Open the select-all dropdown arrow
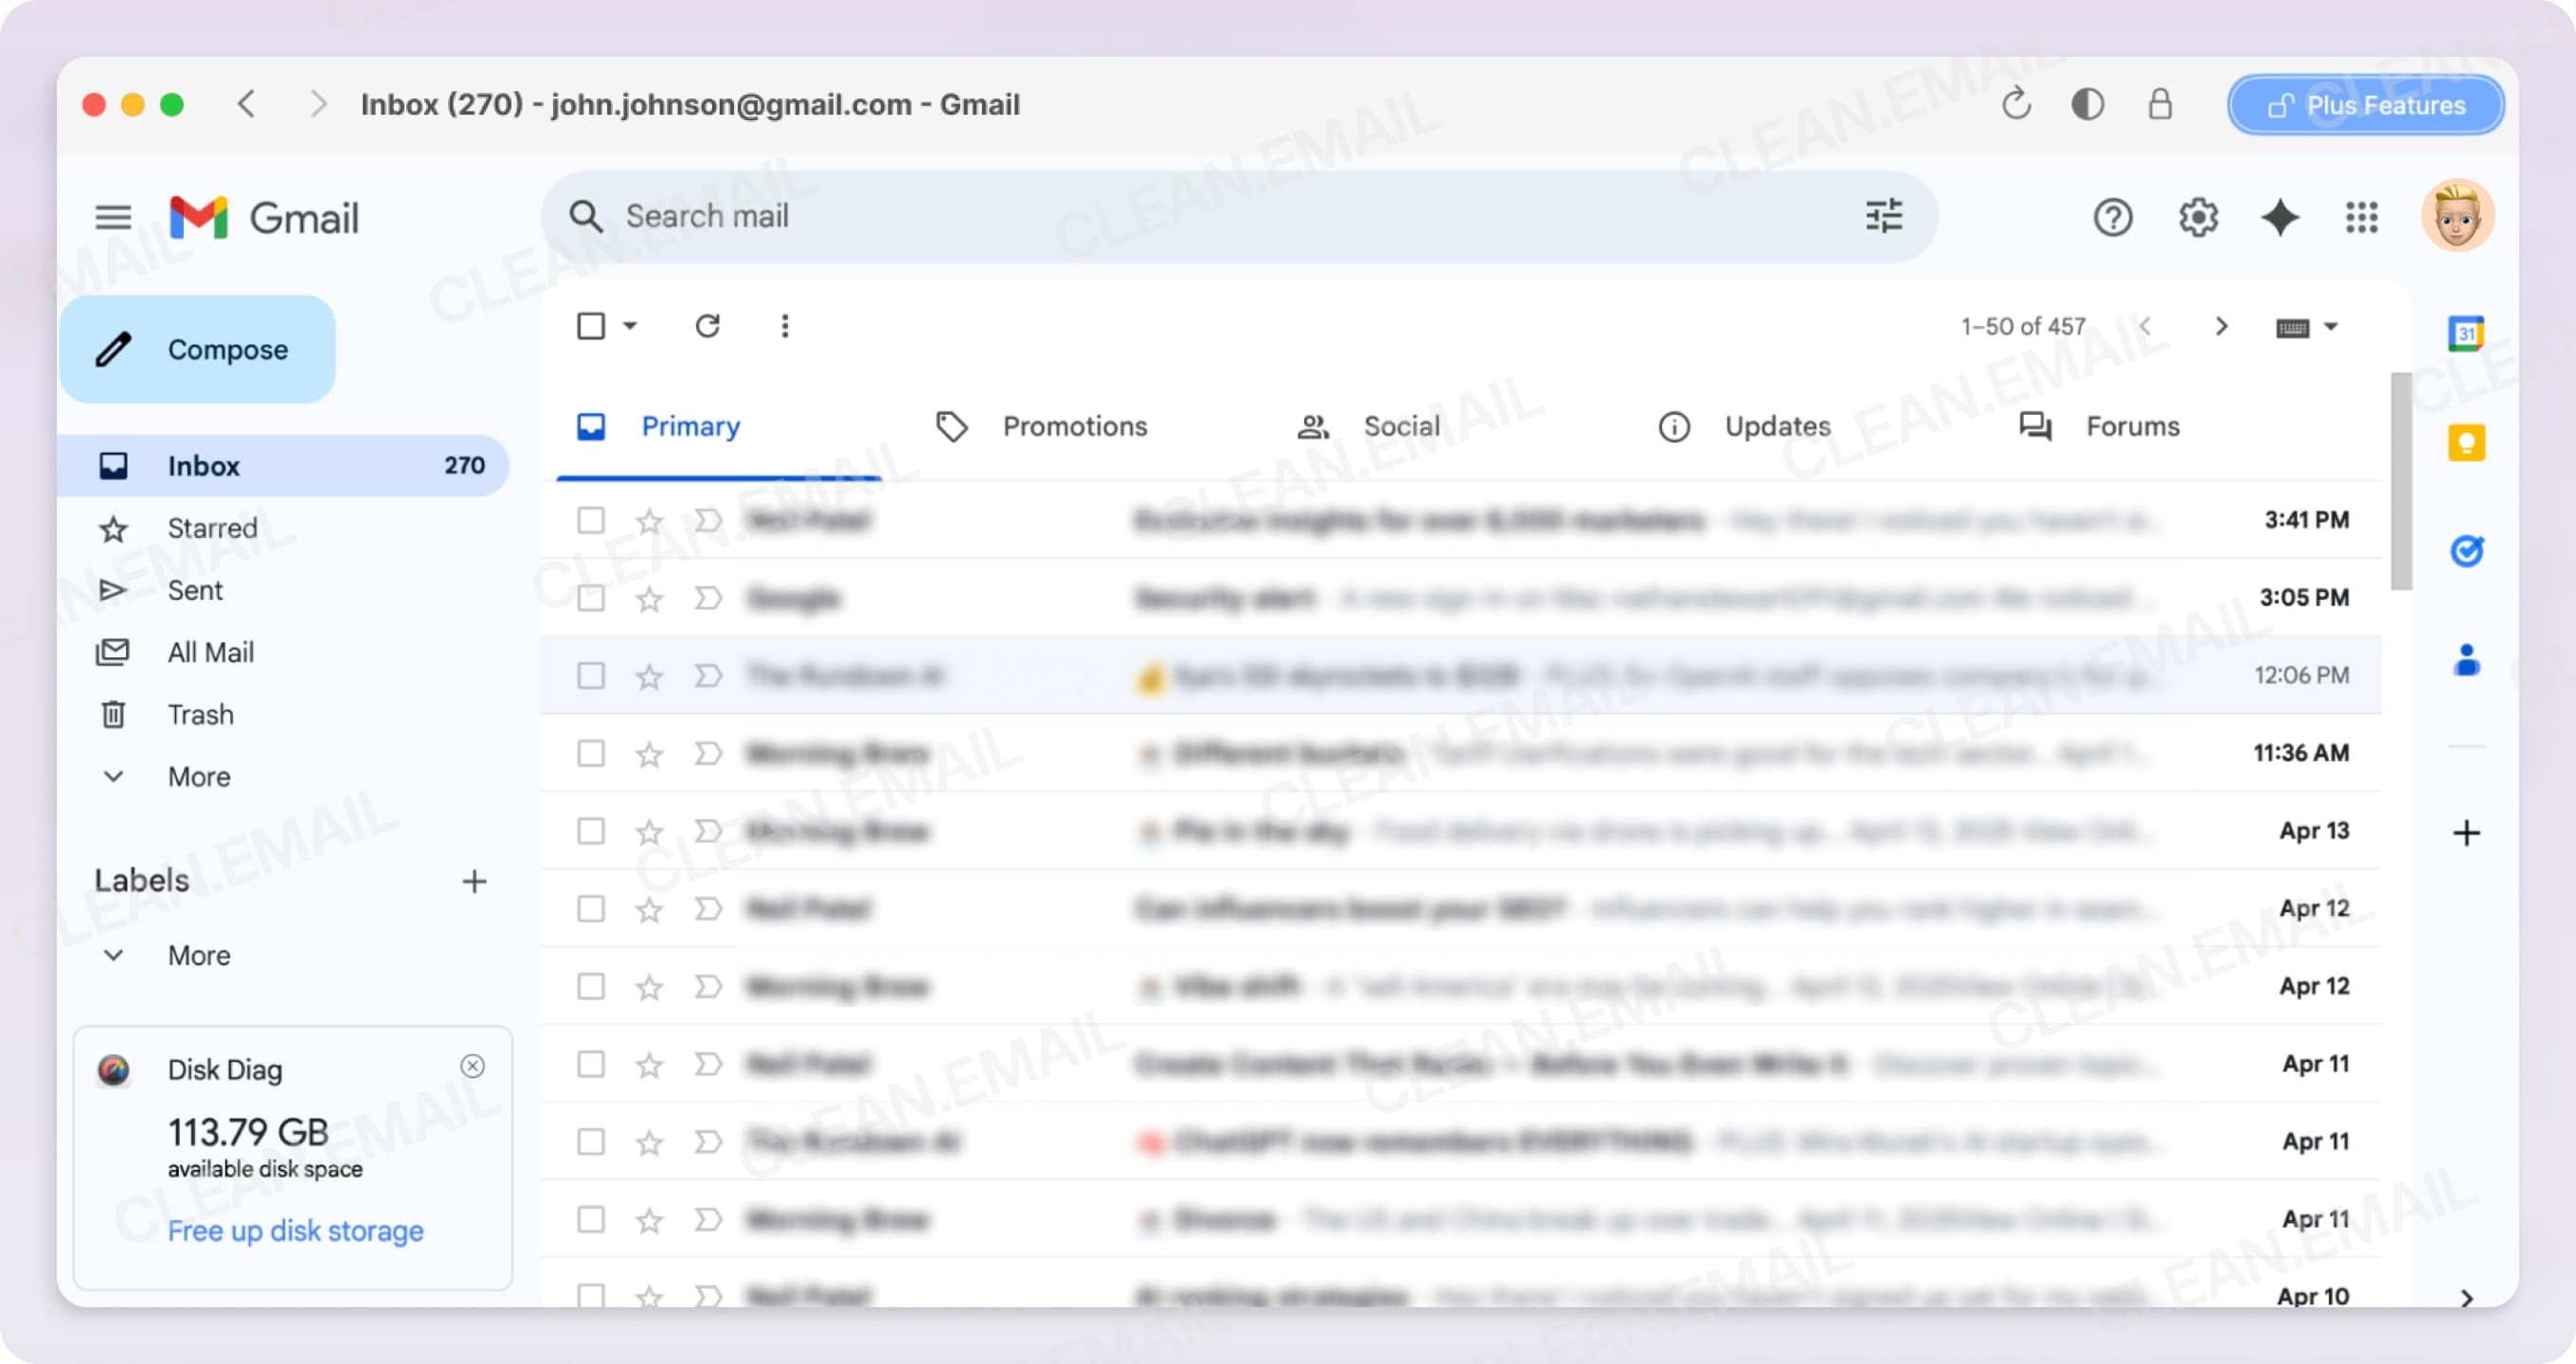 [x=630, y=325]
